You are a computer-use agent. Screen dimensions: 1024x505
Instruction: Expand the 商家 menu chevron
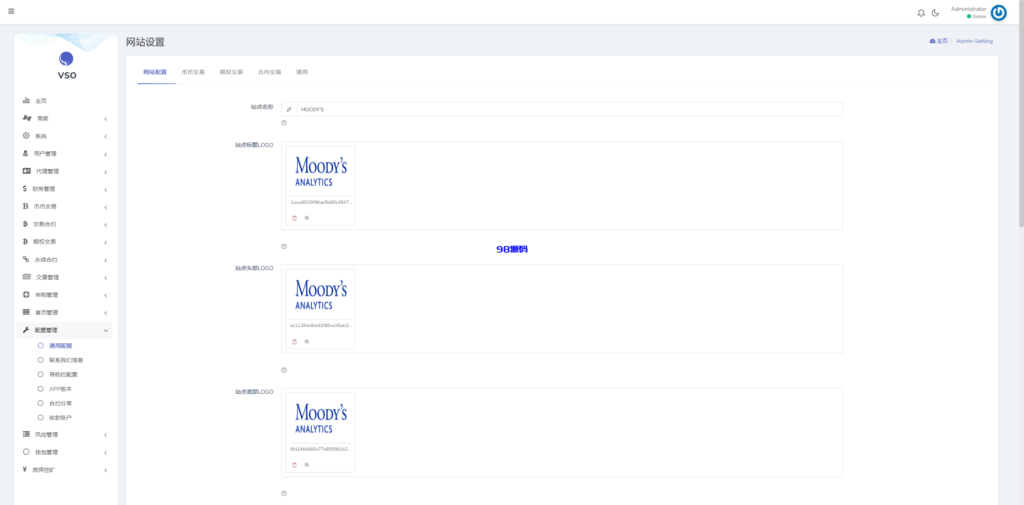point(106,119)
